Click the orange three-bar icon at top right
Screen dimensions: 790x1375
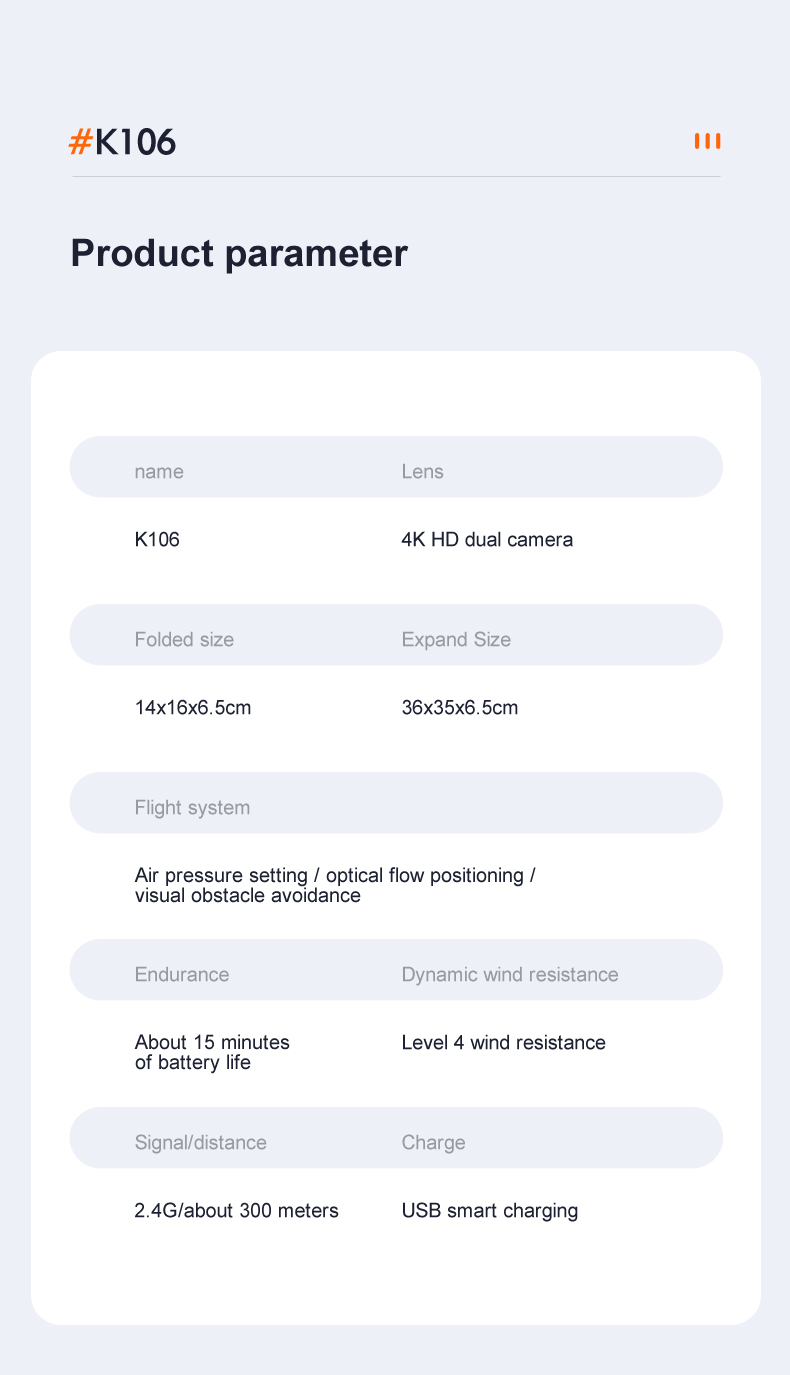coord(708,141)
